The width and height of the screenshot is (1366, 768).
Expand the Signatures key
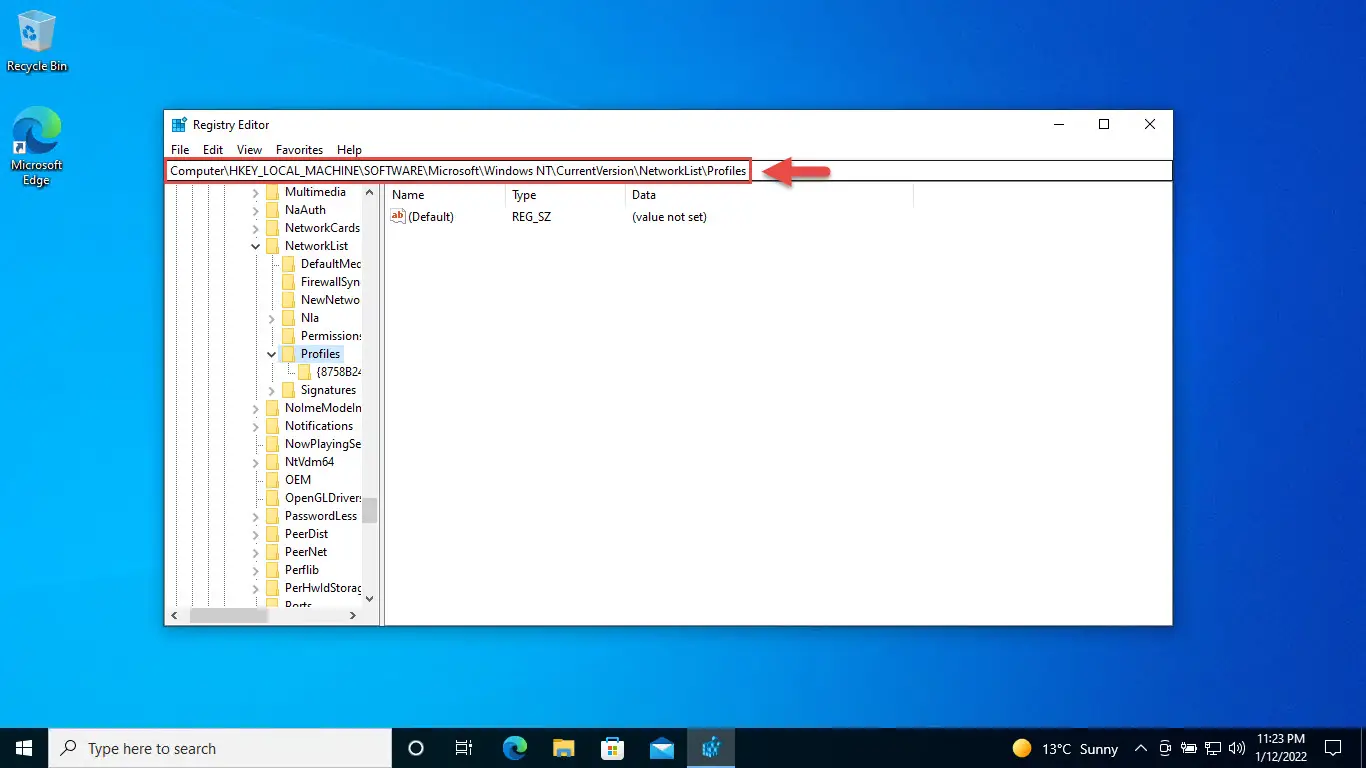tap(272, 390)
